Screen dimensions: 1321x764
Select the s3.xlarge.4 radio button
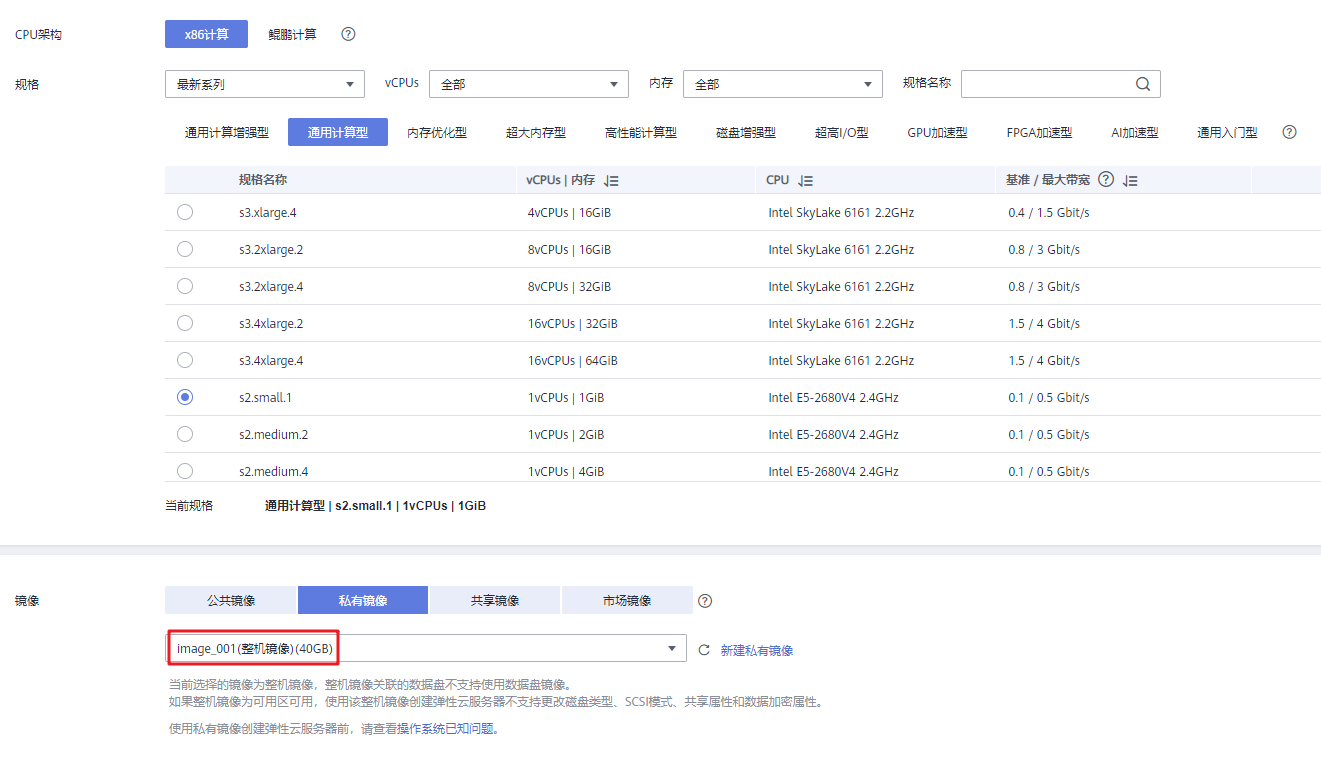point(185,212)
